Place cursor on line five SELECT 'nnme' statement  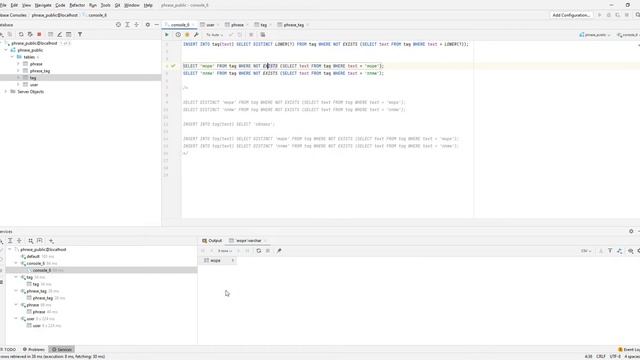[283, 73]
